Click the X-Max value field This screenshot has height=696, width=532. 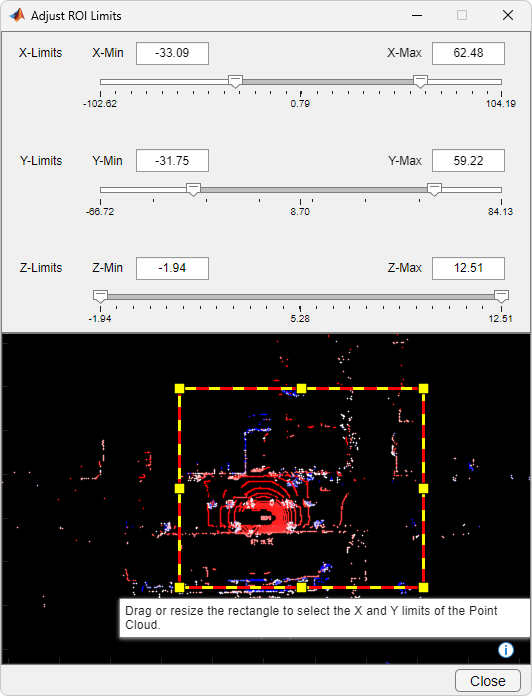[x=468, y=53]
